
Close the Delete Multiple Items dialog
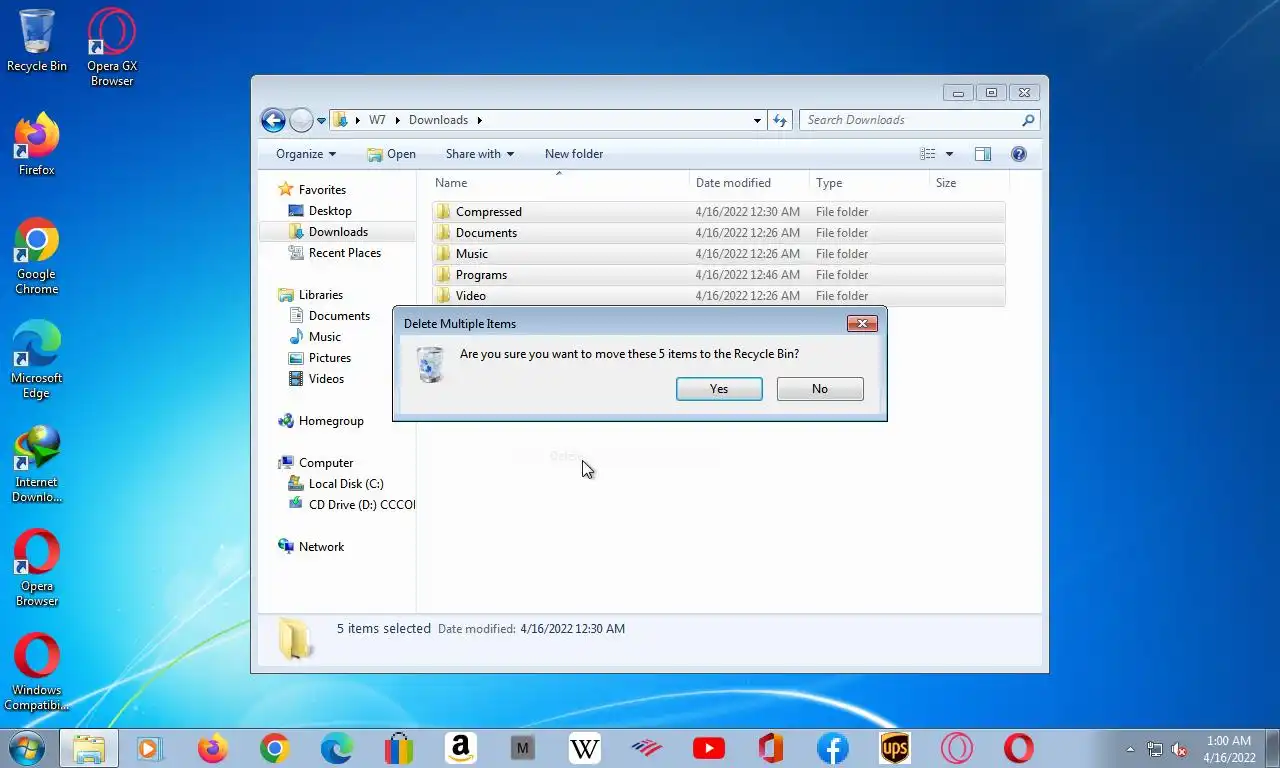click(862, 323)
